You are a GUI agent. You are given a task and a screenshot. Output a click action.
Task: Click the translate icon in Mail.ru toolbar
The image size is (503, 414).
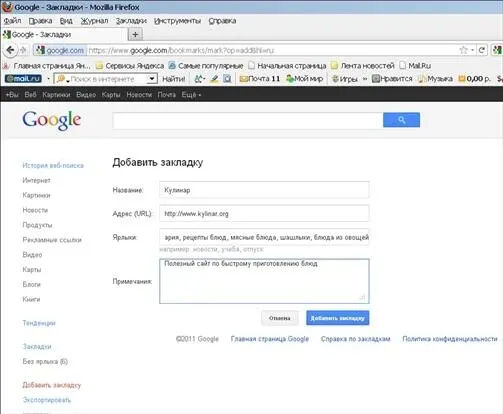point(199,79)
